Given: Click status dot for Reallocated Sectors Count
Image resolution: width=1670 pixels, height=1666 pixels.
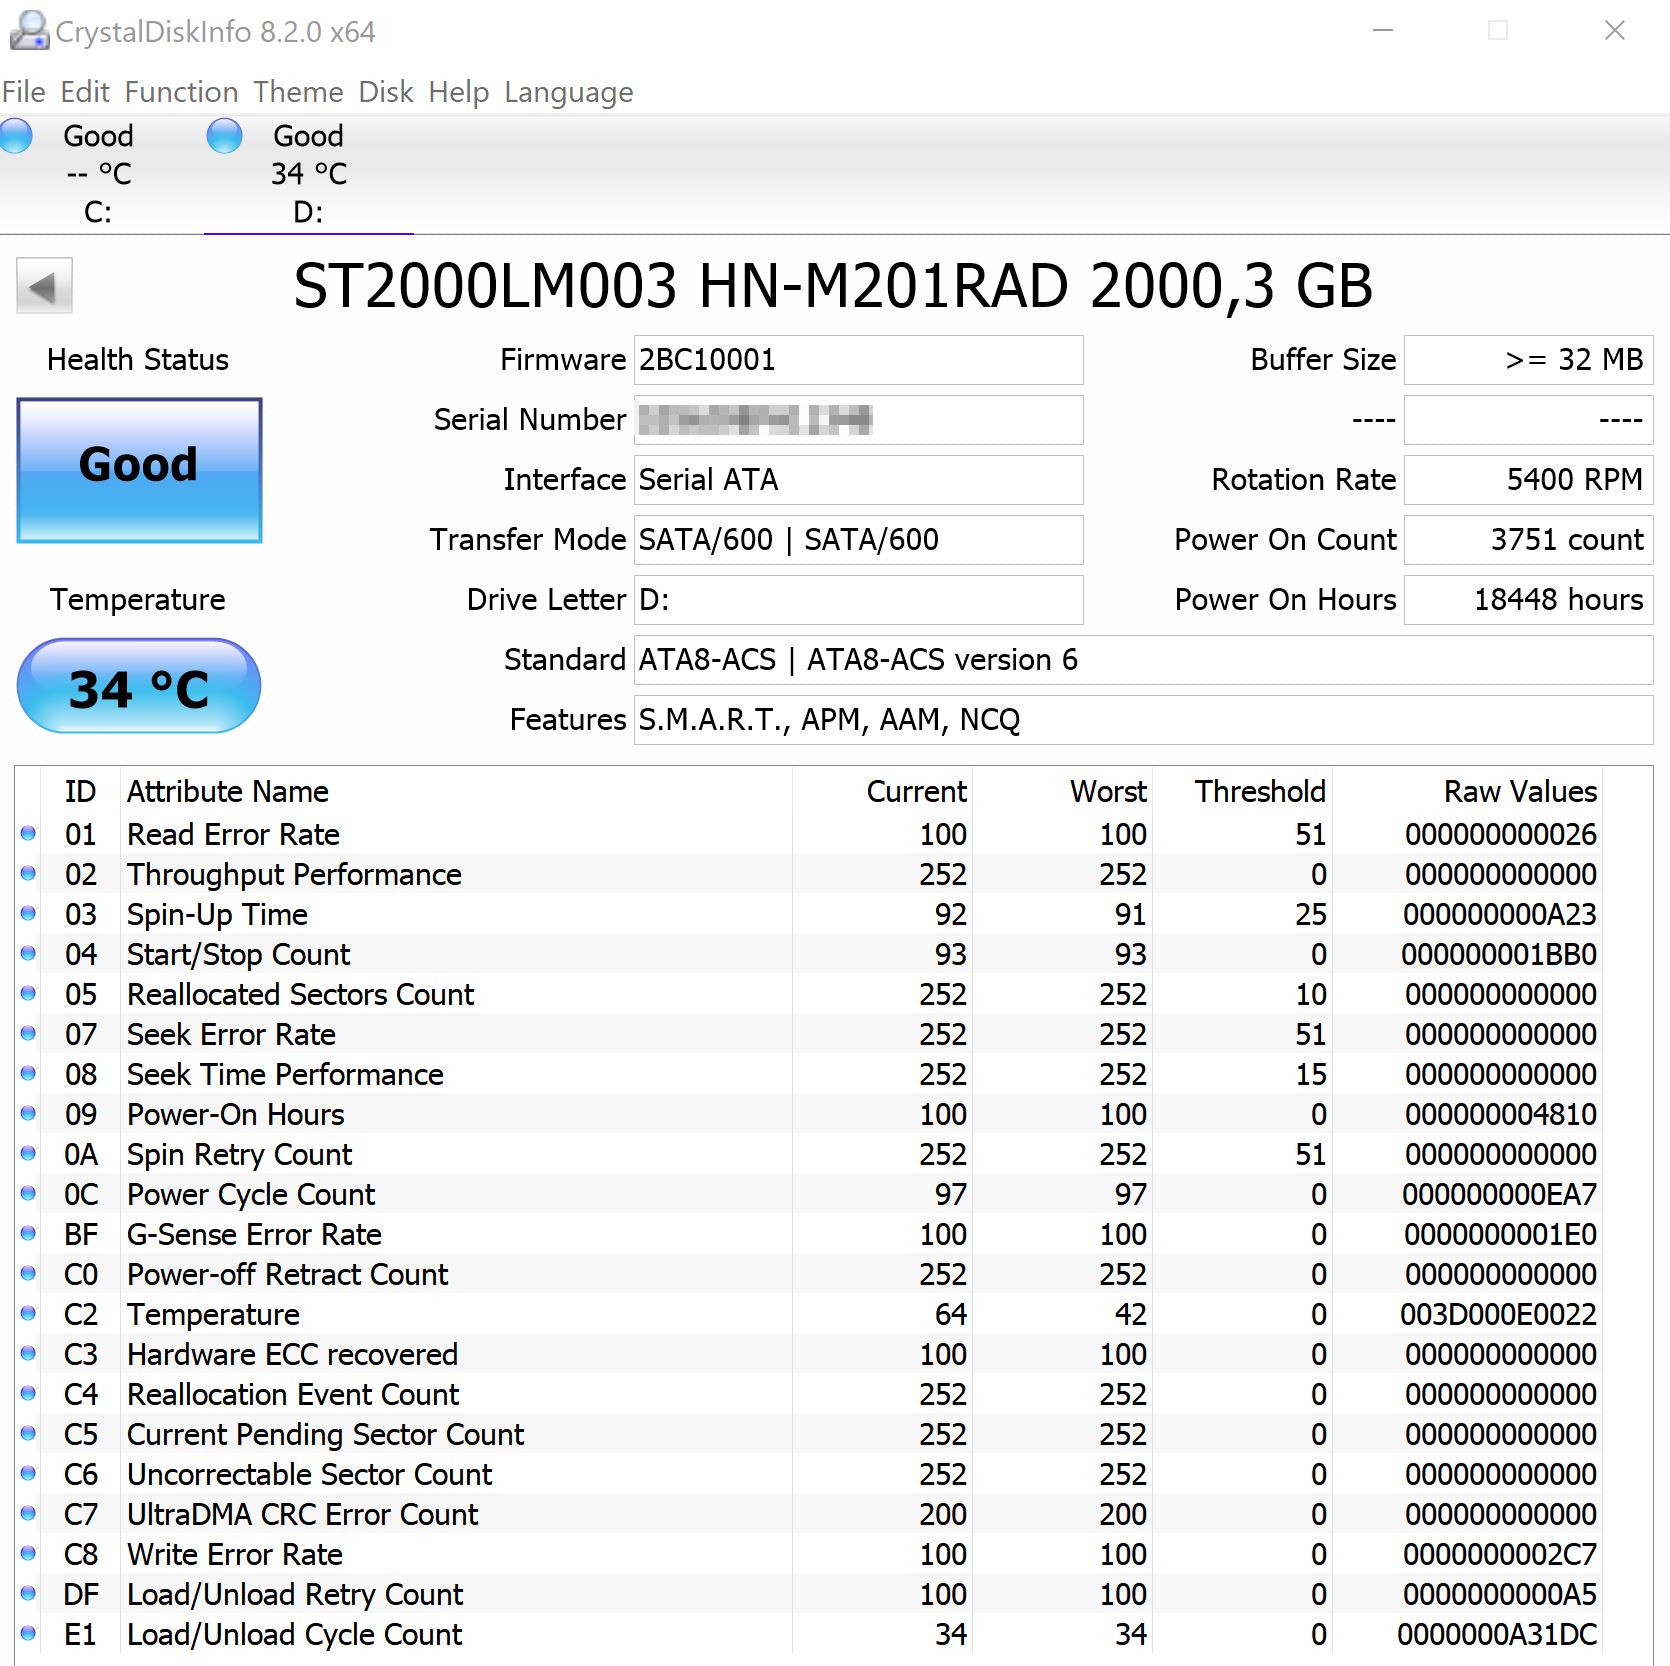Looking at the screenshot, I should click(28, 993).
